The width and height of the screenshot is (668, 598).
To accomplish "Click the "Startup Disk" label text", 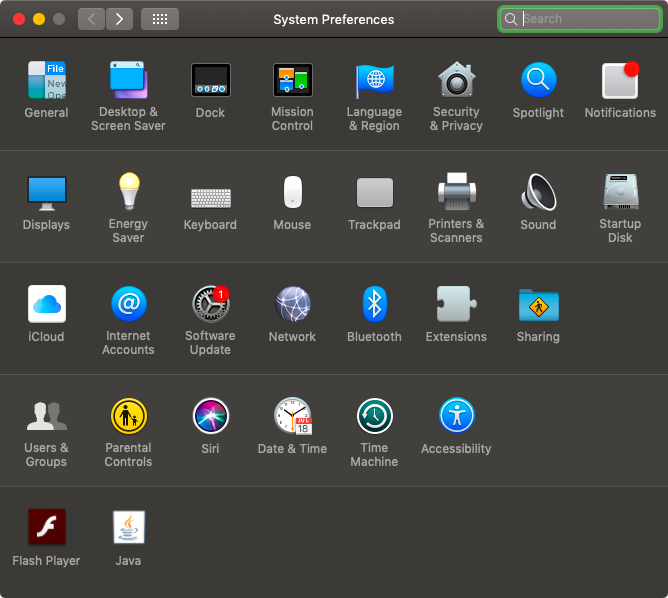I will click(620, 231).
